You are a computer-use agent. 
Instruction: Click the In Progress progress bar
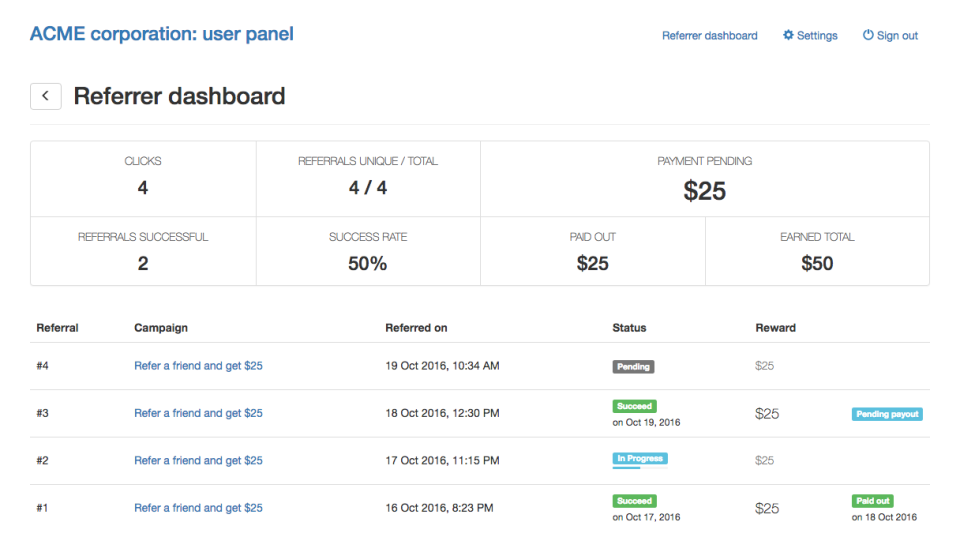[627, 467]
